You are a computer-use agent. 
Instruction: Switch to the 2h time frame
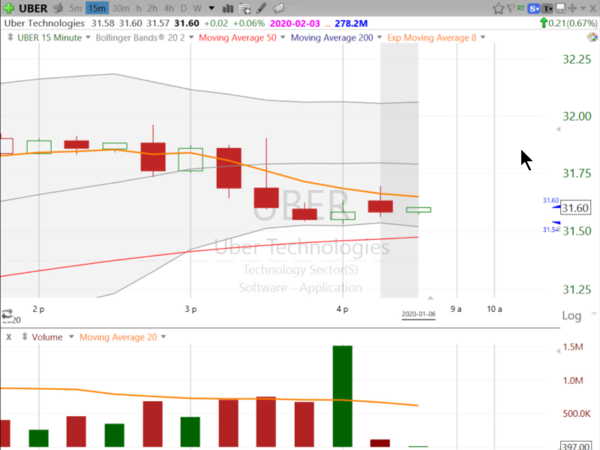click(x=152, y=8)
